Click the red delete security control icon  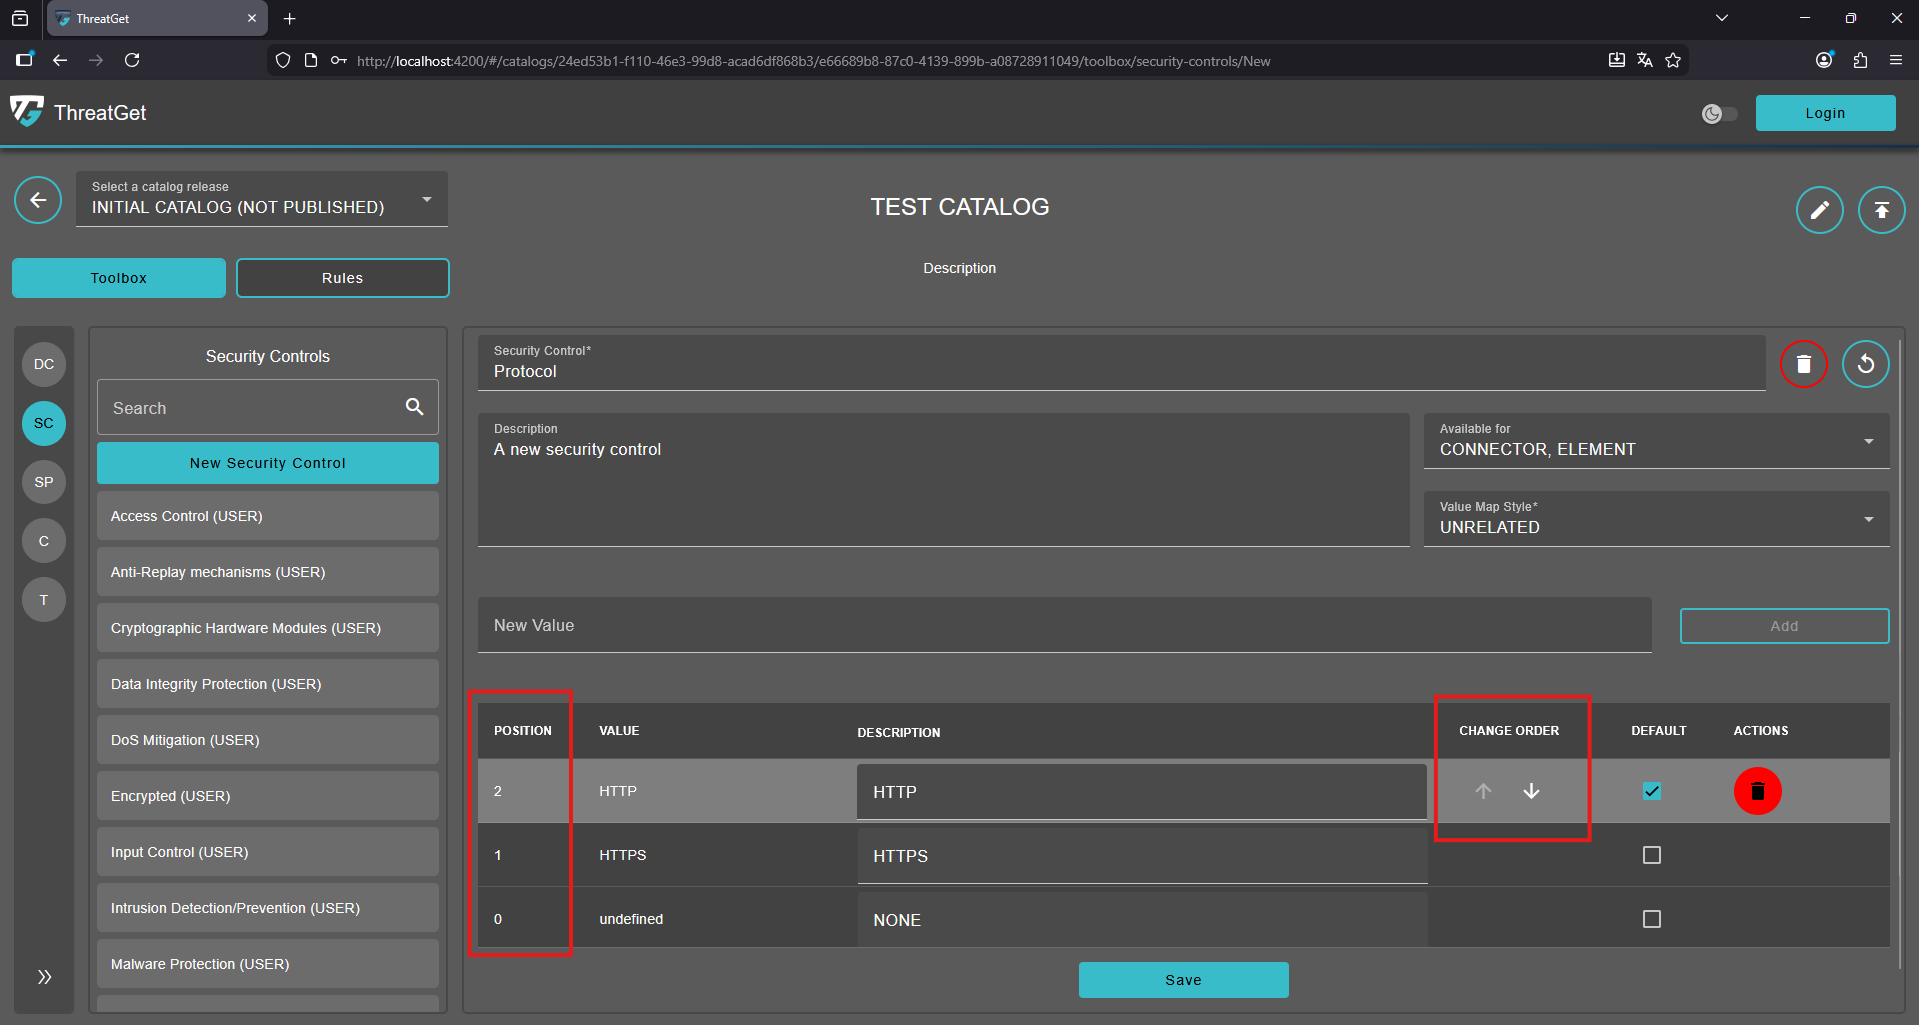tap(1803, 364)
